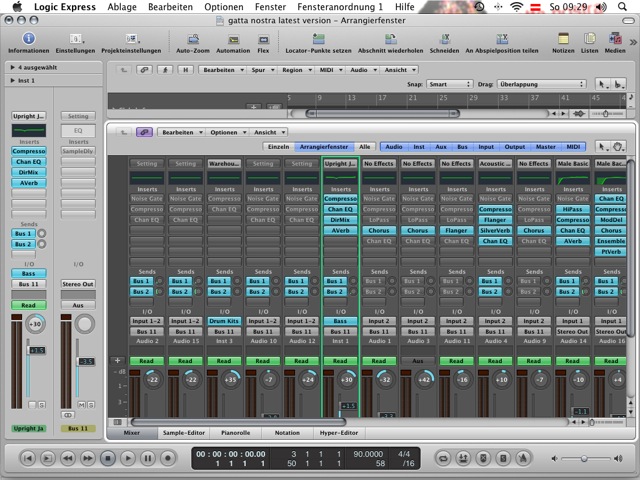Click the SMPTE position display
The height and width of the screenshot is (480, 640).
[x=231, y=454]
